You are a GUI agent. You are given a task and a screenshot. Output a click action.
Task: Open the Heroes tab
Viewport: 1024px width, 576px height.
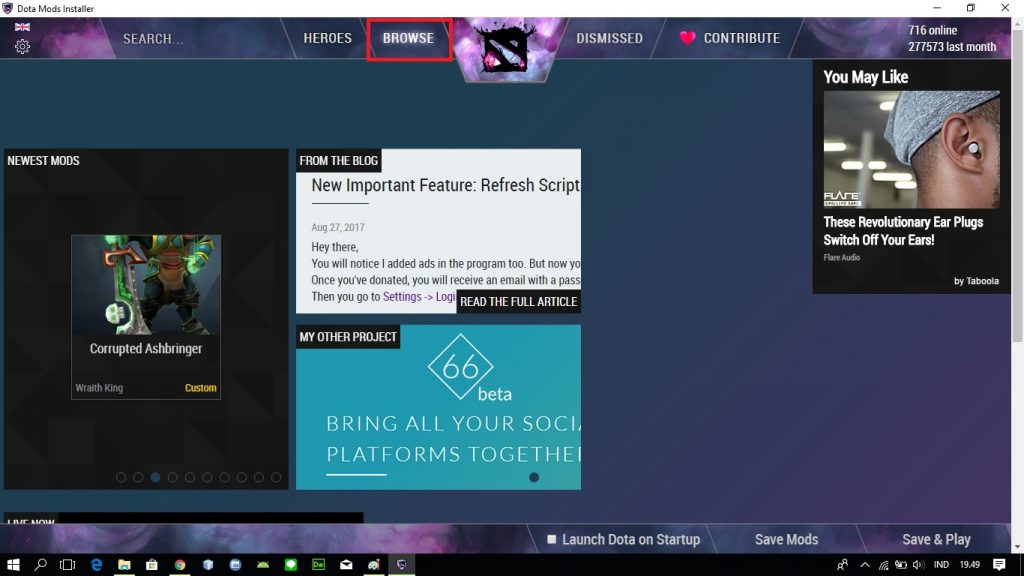[x=327, y=38]
